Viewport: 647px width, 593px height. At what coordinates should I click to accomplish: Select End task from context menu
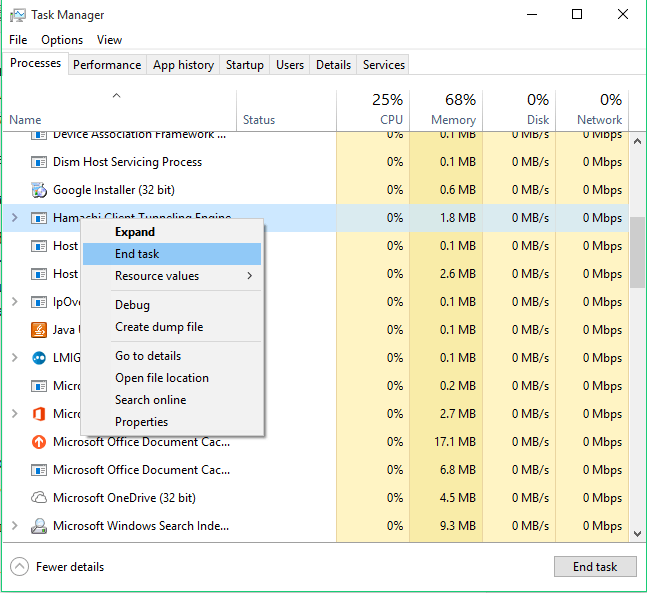137,254
